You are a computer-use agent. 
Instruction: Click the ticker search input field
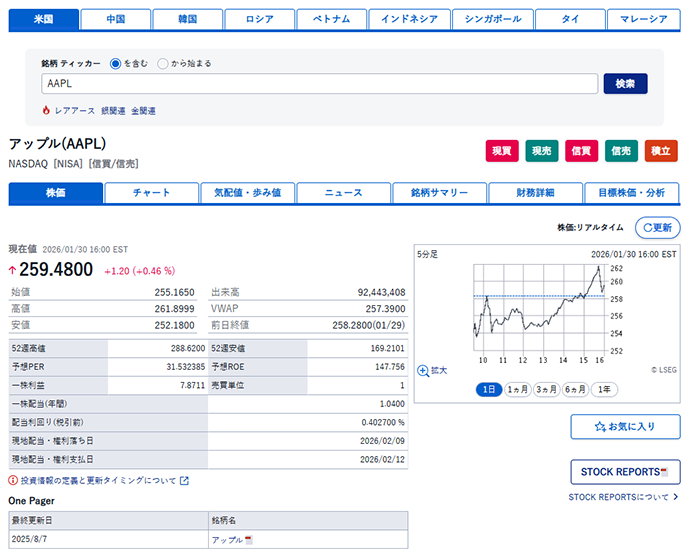(319, 84)
